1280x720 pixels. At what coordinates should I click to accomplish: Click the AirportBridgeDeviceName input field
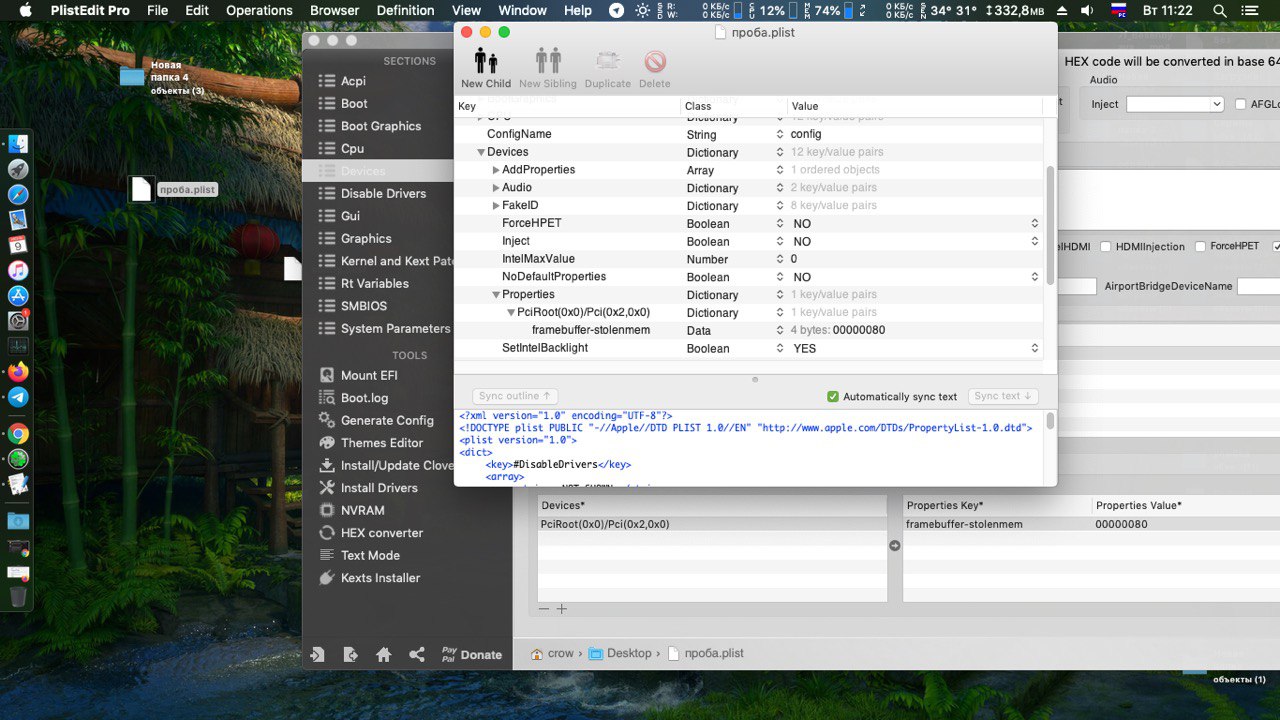(x=1258, y=286)
